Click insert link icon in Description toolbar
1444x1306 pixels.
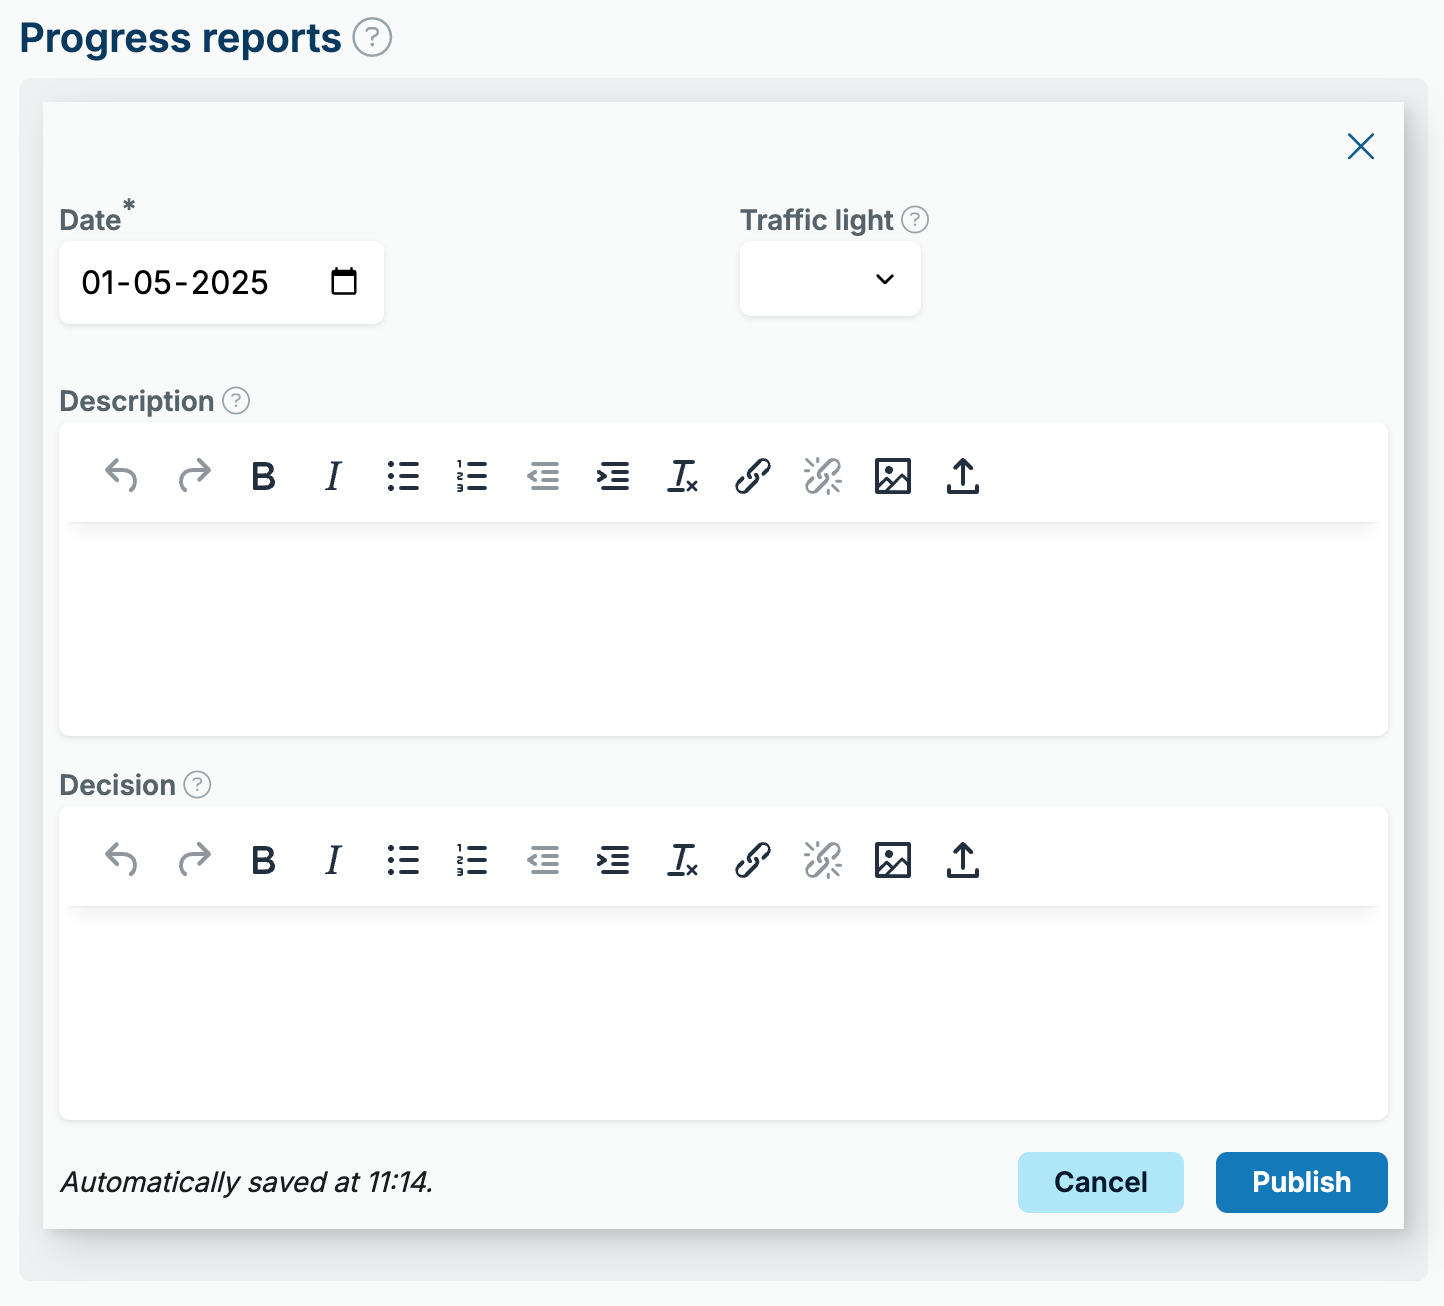[753, 476]
